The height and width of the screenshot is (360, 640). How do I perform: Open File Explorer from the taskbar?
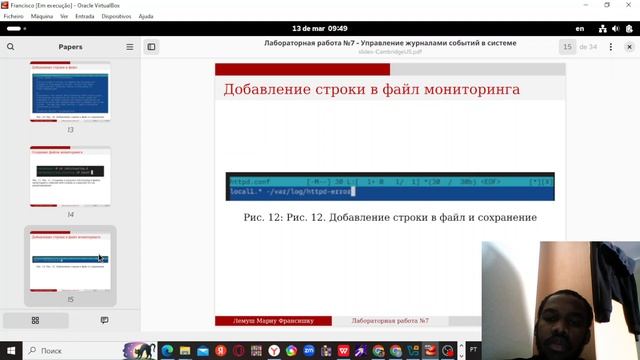(x=185, y=351)
